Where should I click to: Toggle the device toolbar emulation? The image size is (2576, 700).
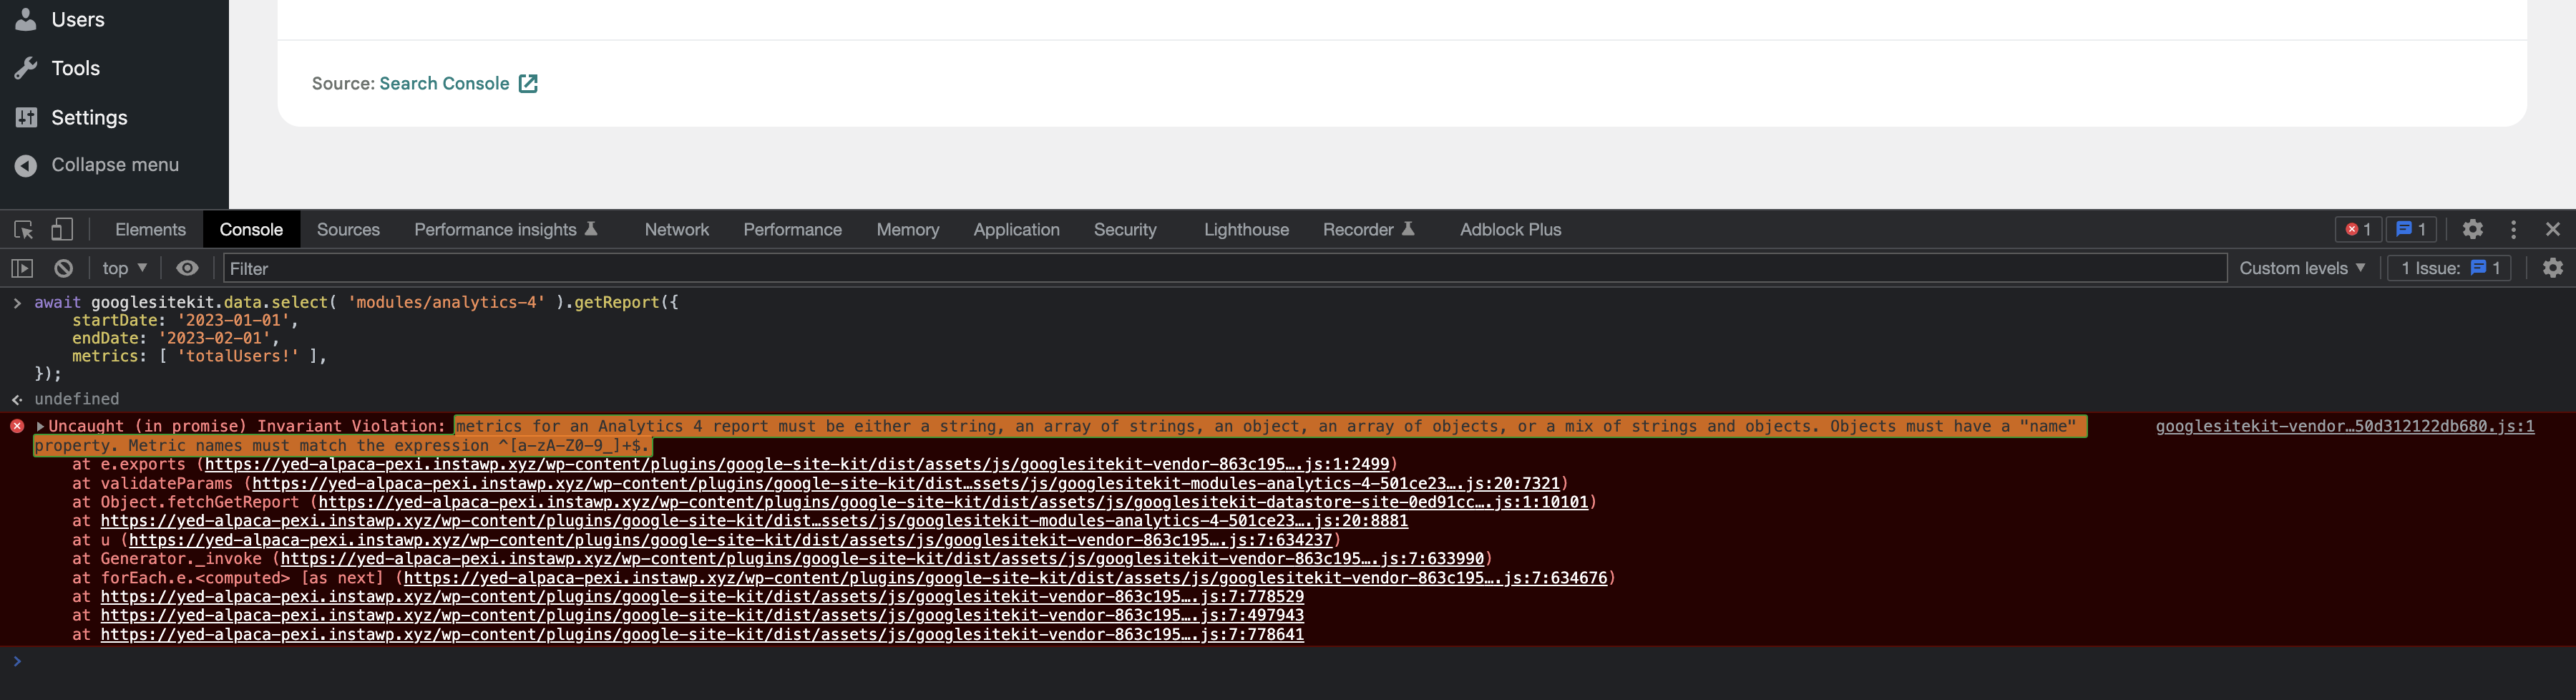pyautogui.click(x=62, y=229)
